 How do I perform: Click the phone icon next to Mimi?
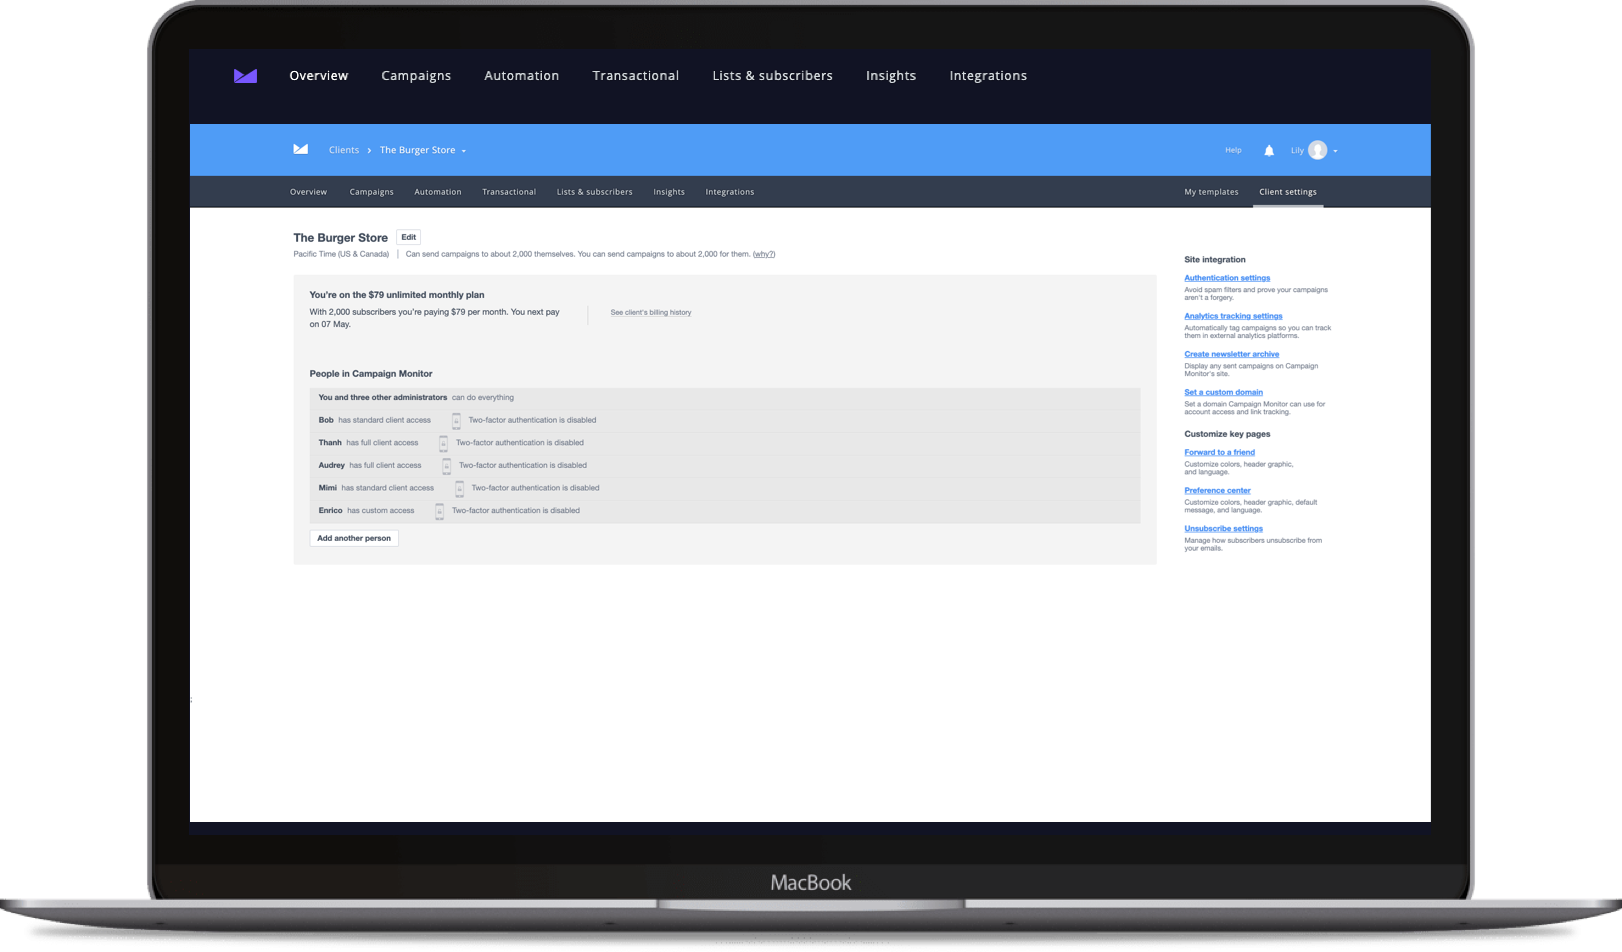[x=459, y=488]
